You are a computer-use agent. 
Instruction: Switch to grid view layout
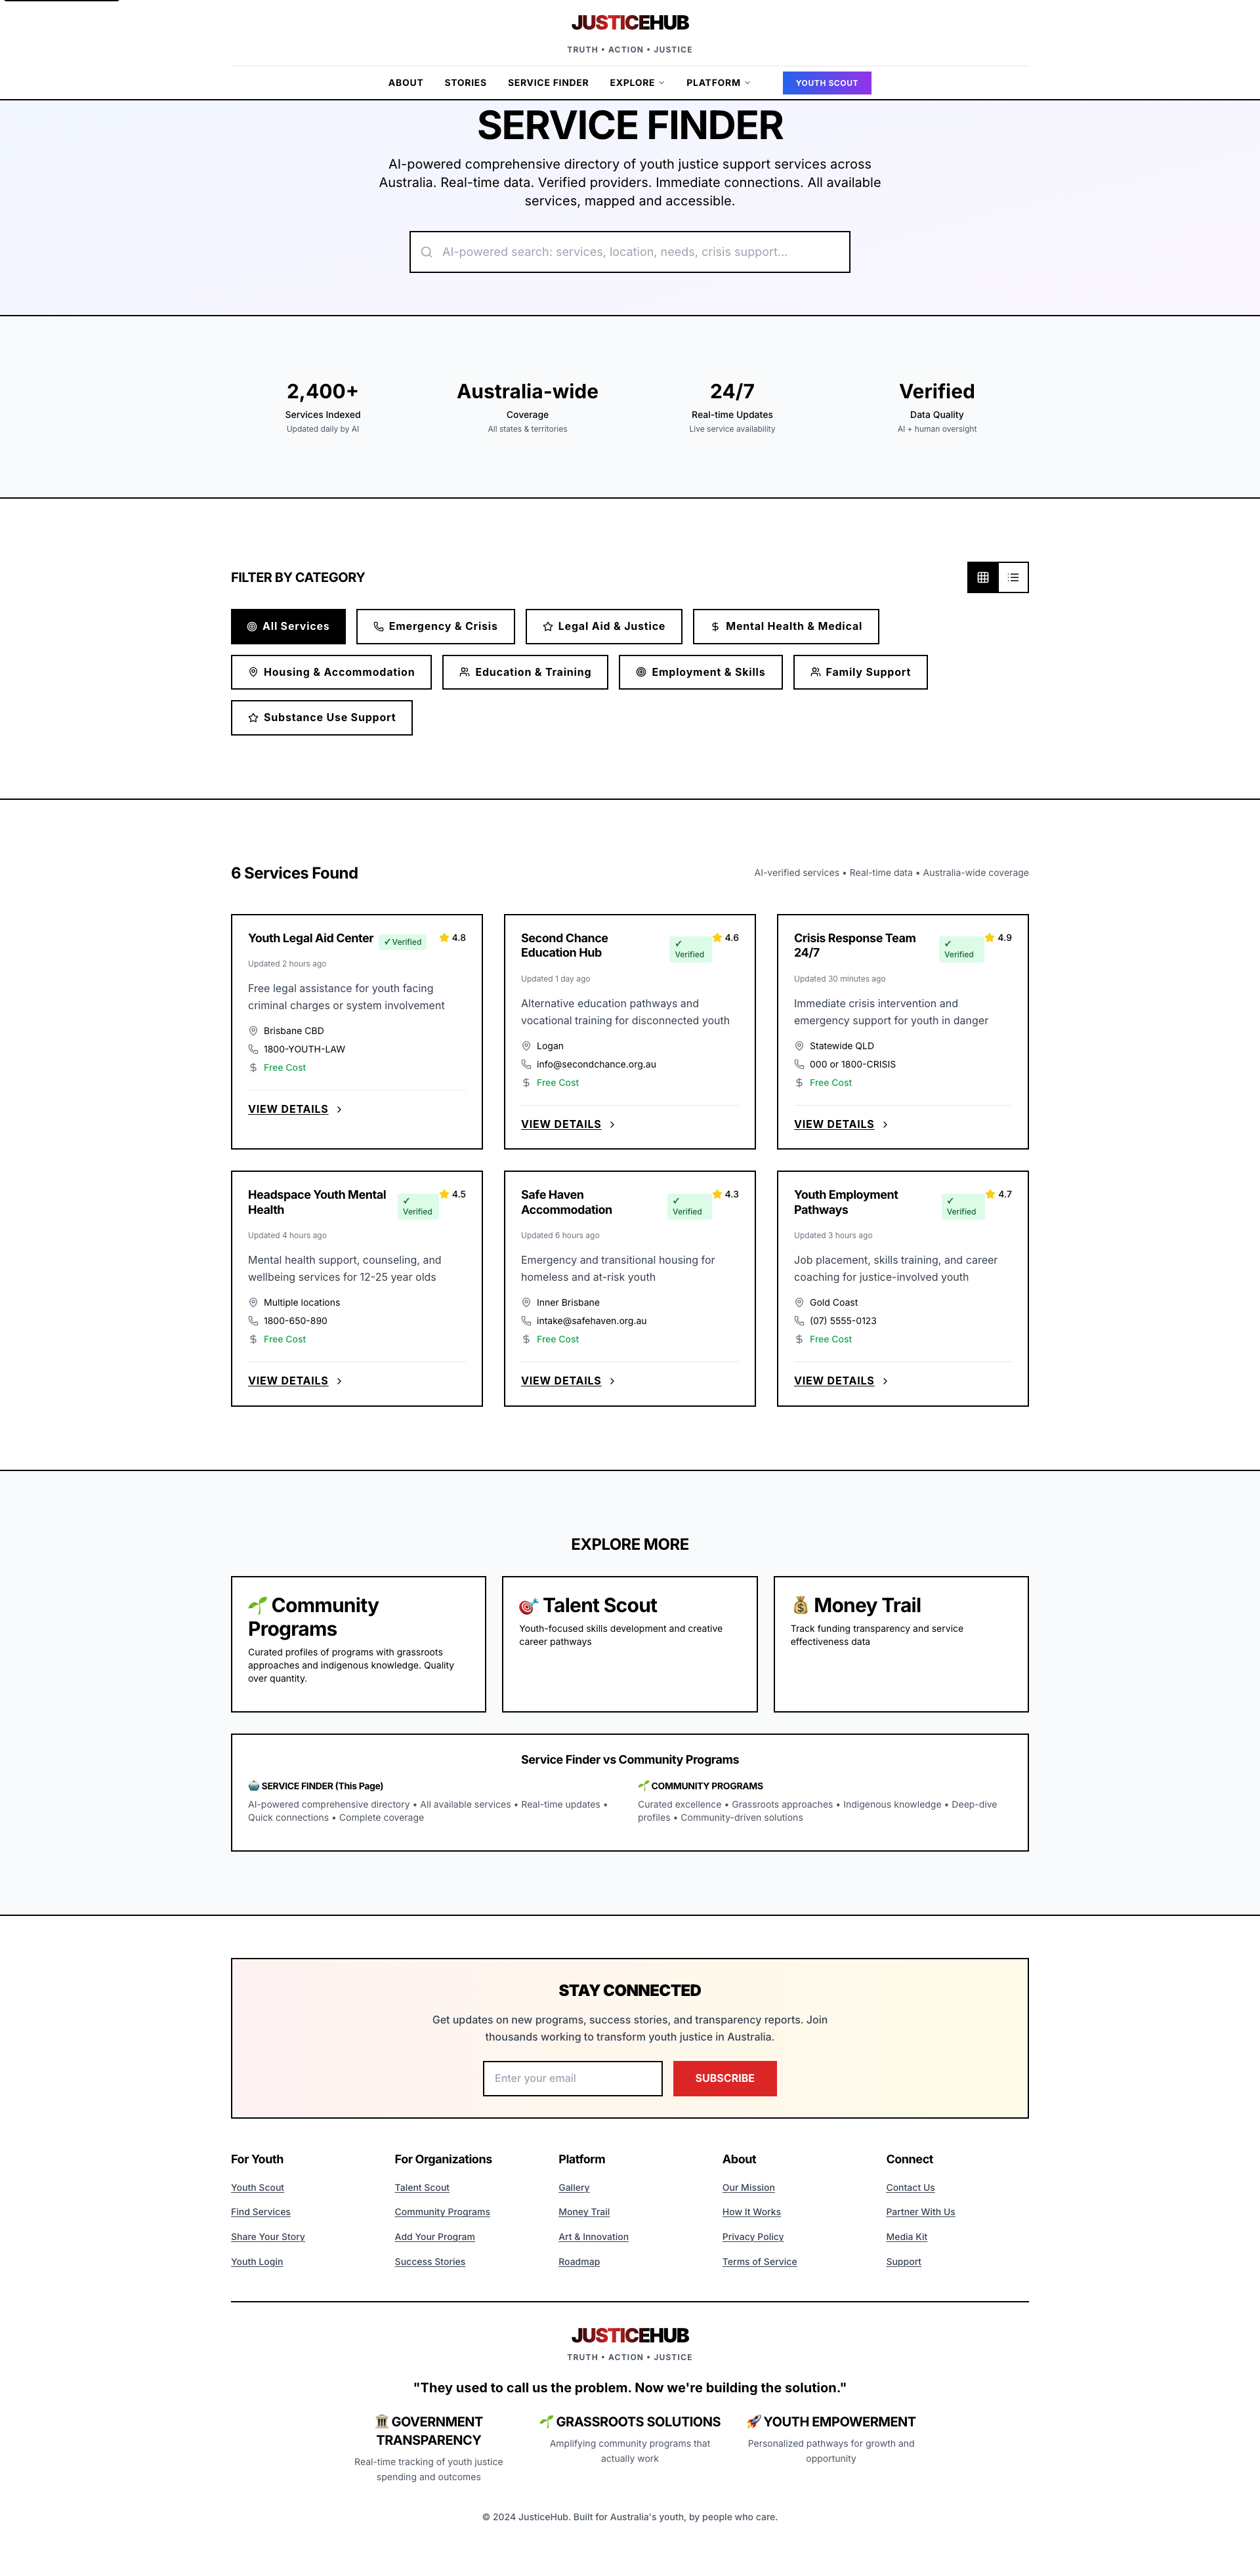[x=982, y=577]
